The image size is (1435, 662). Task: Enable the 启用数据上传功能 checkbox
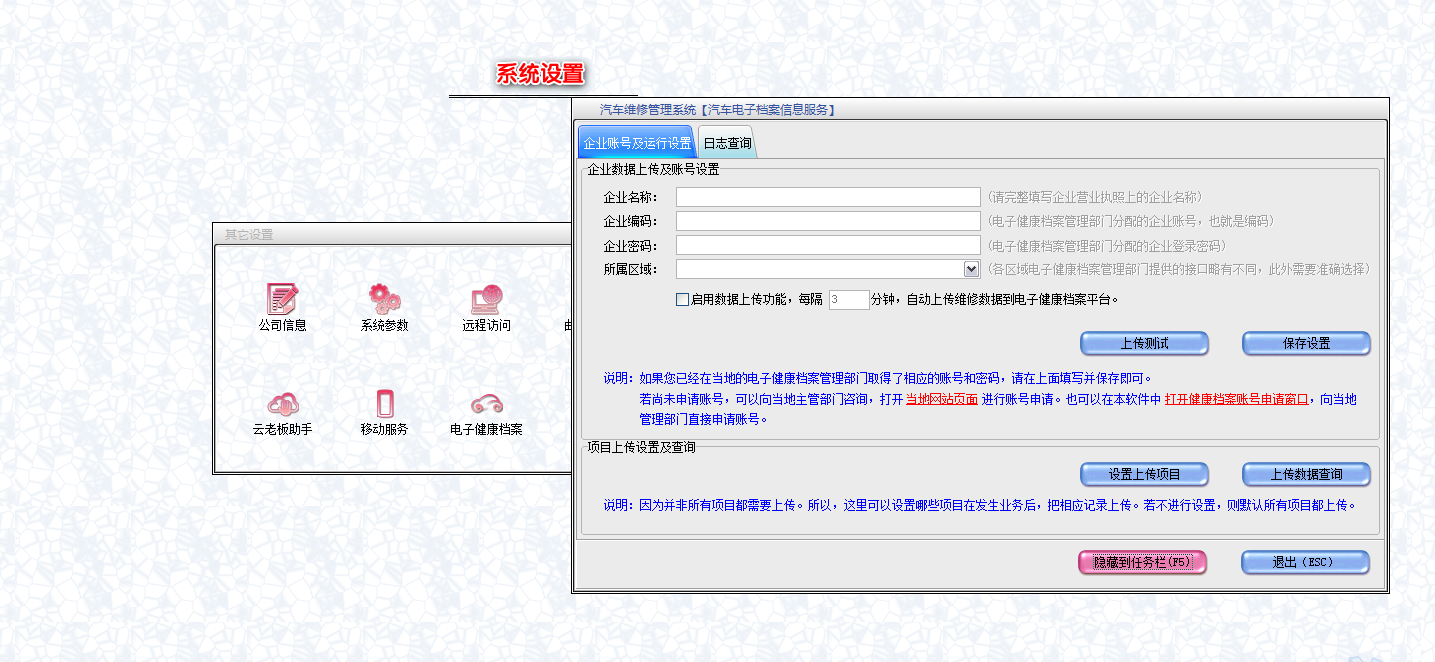[x=683, y=299]
